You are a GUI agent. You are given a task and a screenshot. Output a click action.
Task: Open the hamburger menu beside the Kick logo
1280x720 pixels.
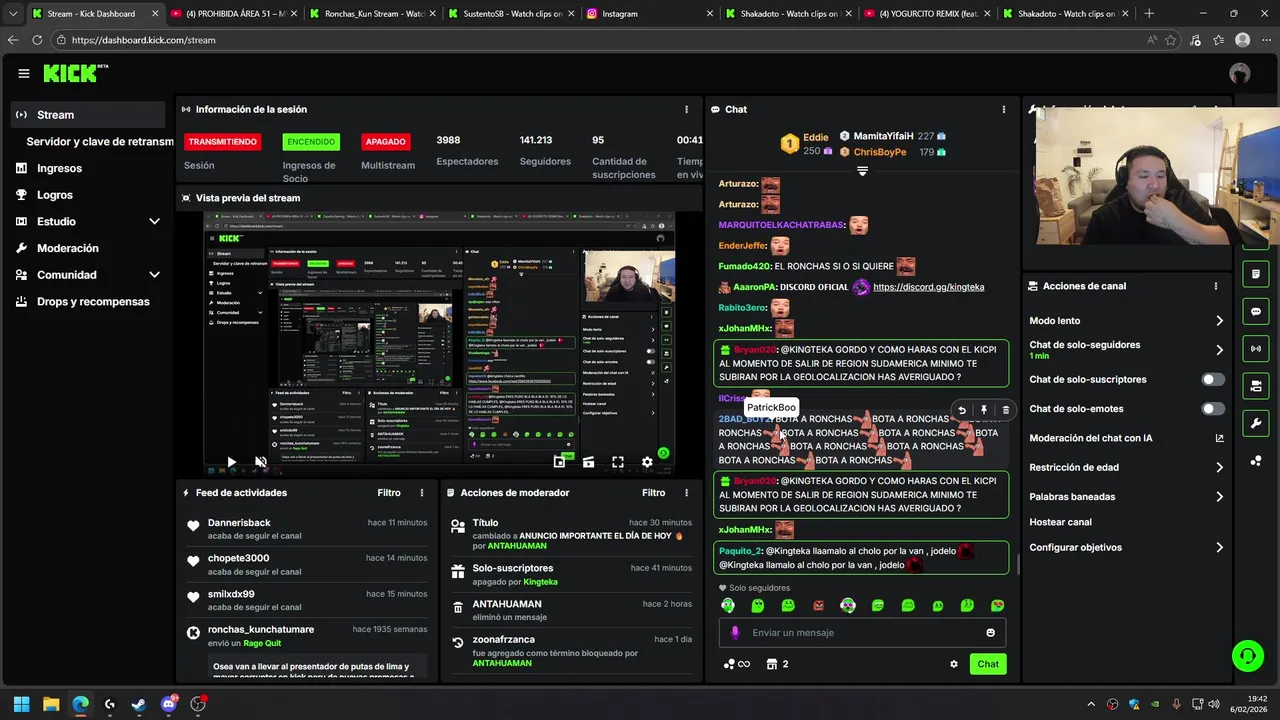tap(24, 73)
